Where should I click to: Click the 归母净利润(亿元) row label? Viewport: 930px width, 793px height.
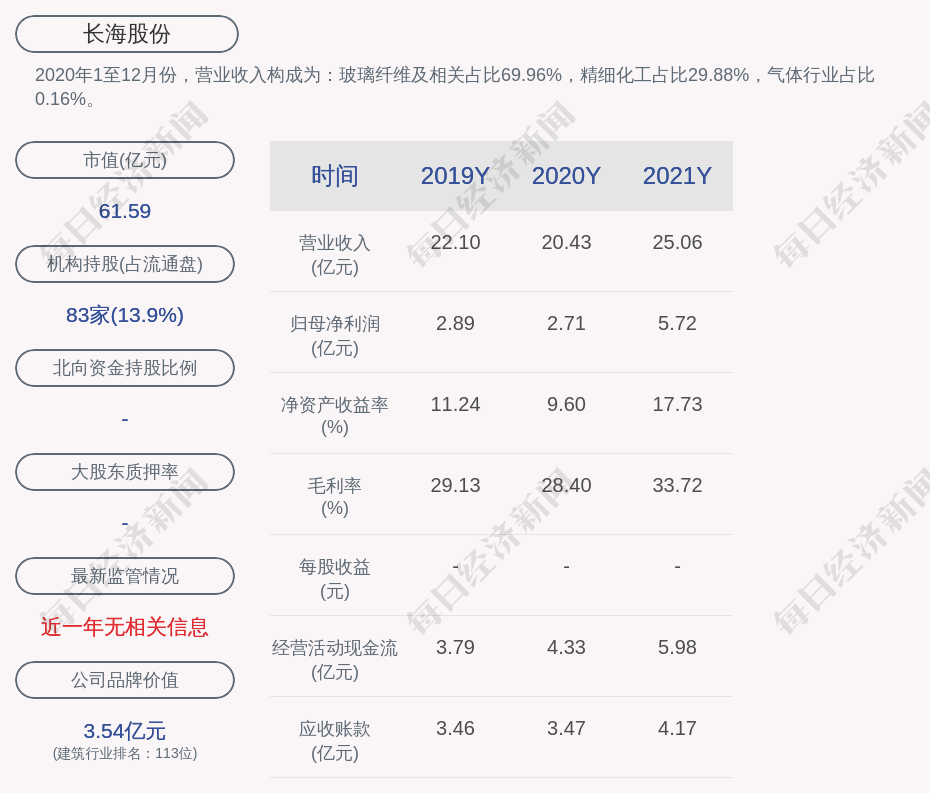coord(335,336)
